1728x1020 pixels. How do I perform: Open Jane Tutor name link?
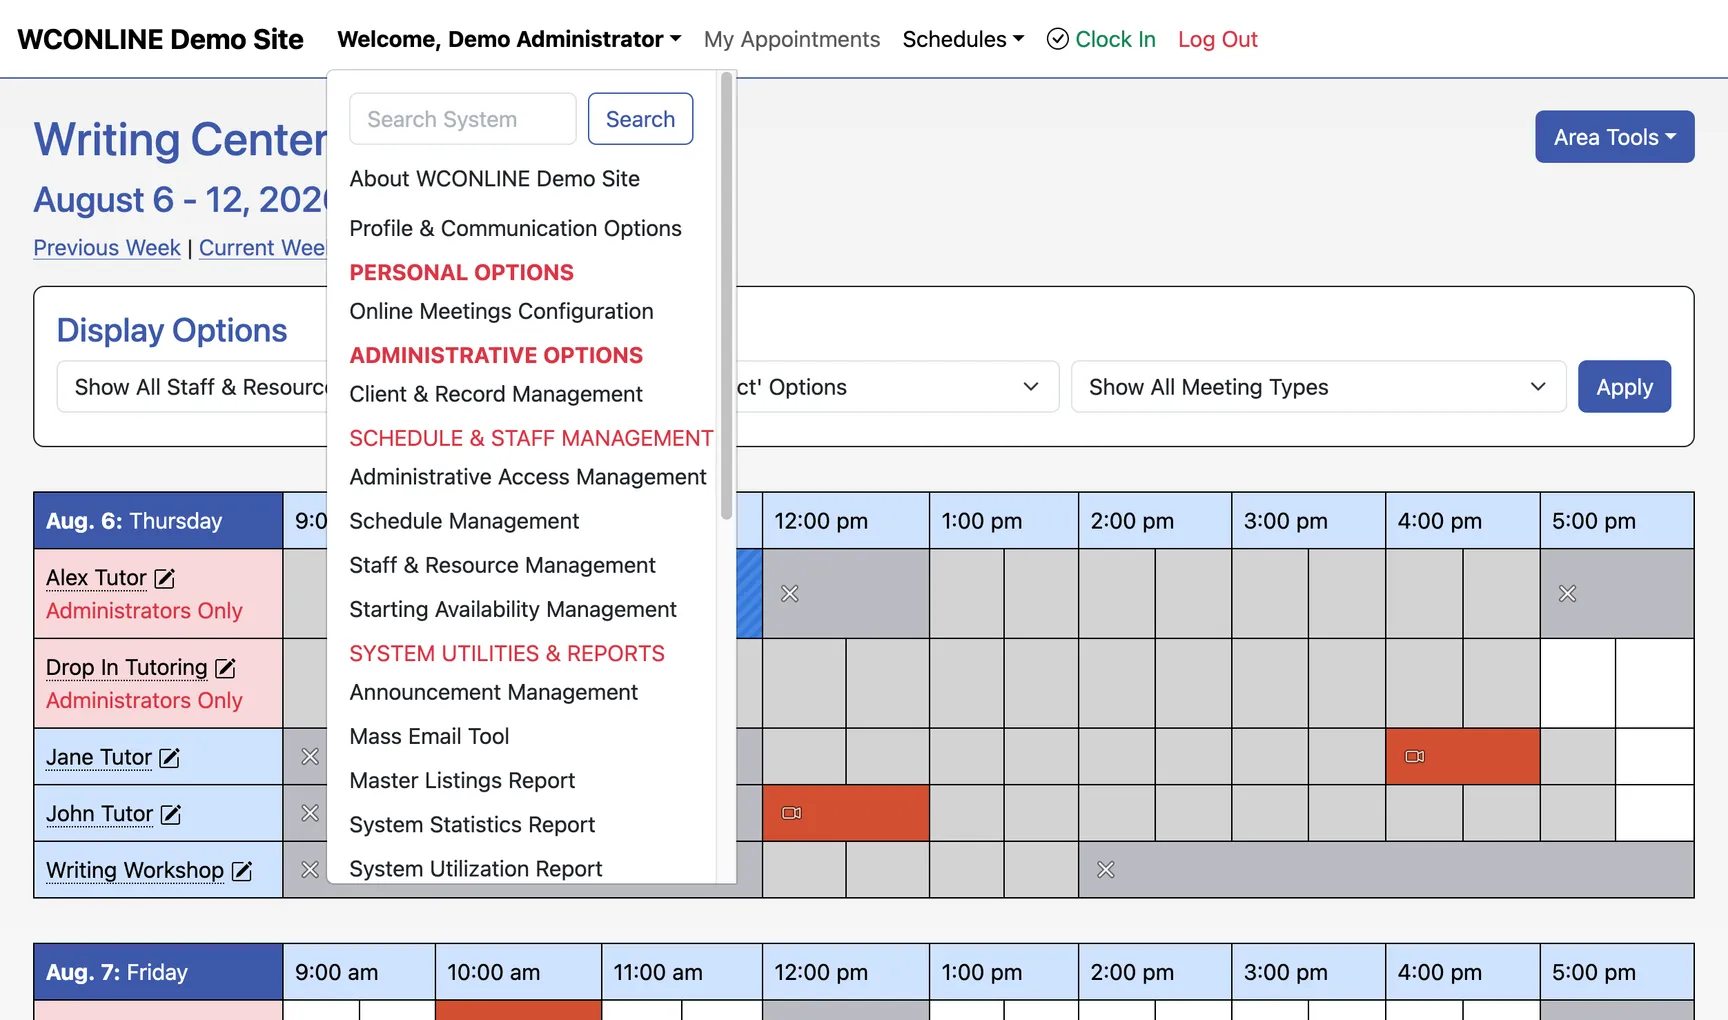[x=99, y=758]
